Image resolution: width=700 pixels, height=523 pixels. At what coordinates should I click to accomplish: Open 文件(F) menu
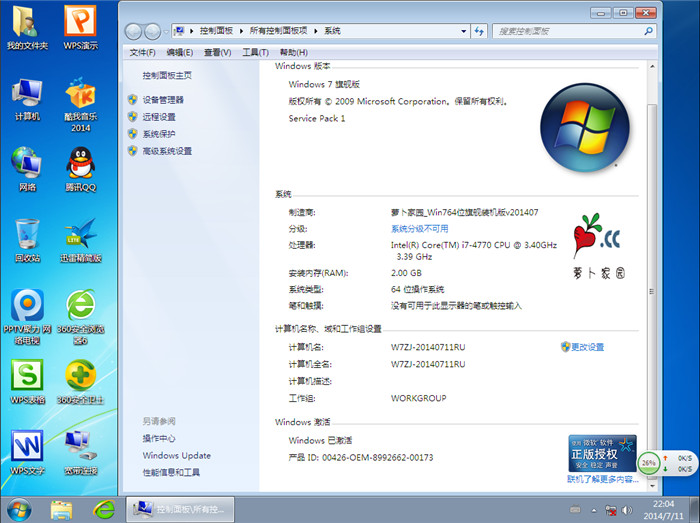(142, 52)
